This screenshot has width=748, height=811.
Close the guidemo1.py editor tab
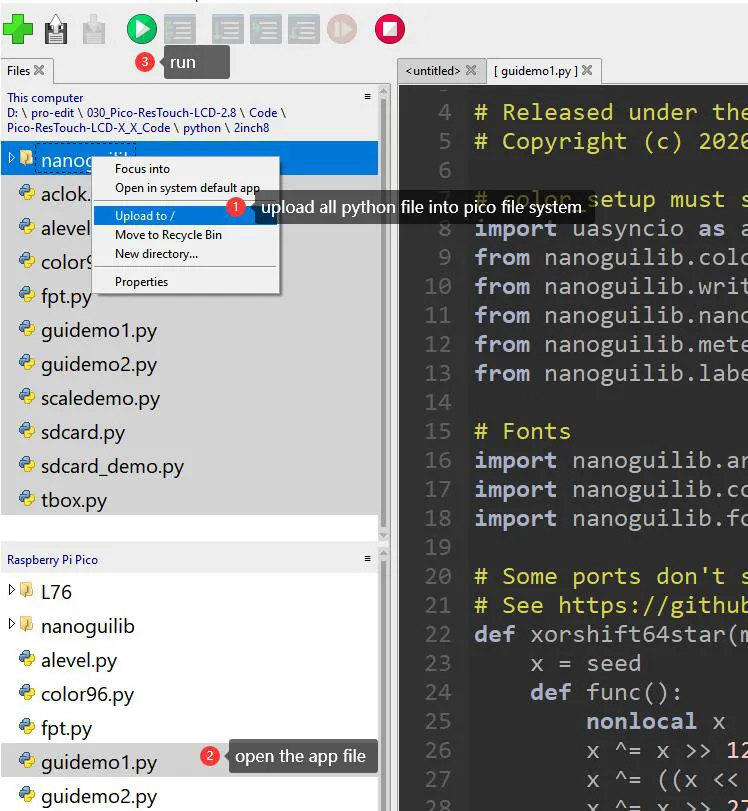tap(587, 70)
